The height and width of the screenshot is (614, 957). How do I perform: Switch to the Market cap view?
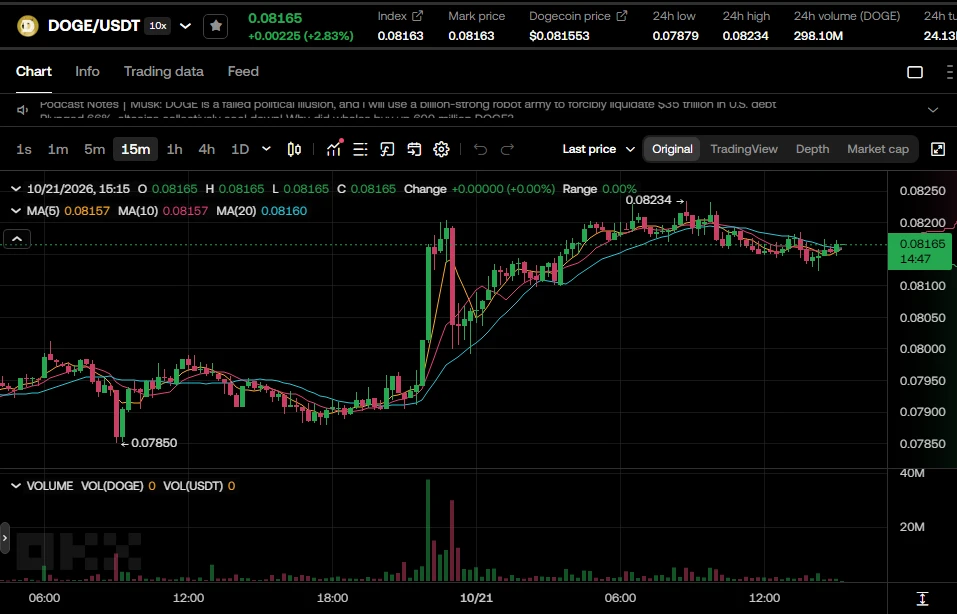(878, 149)
